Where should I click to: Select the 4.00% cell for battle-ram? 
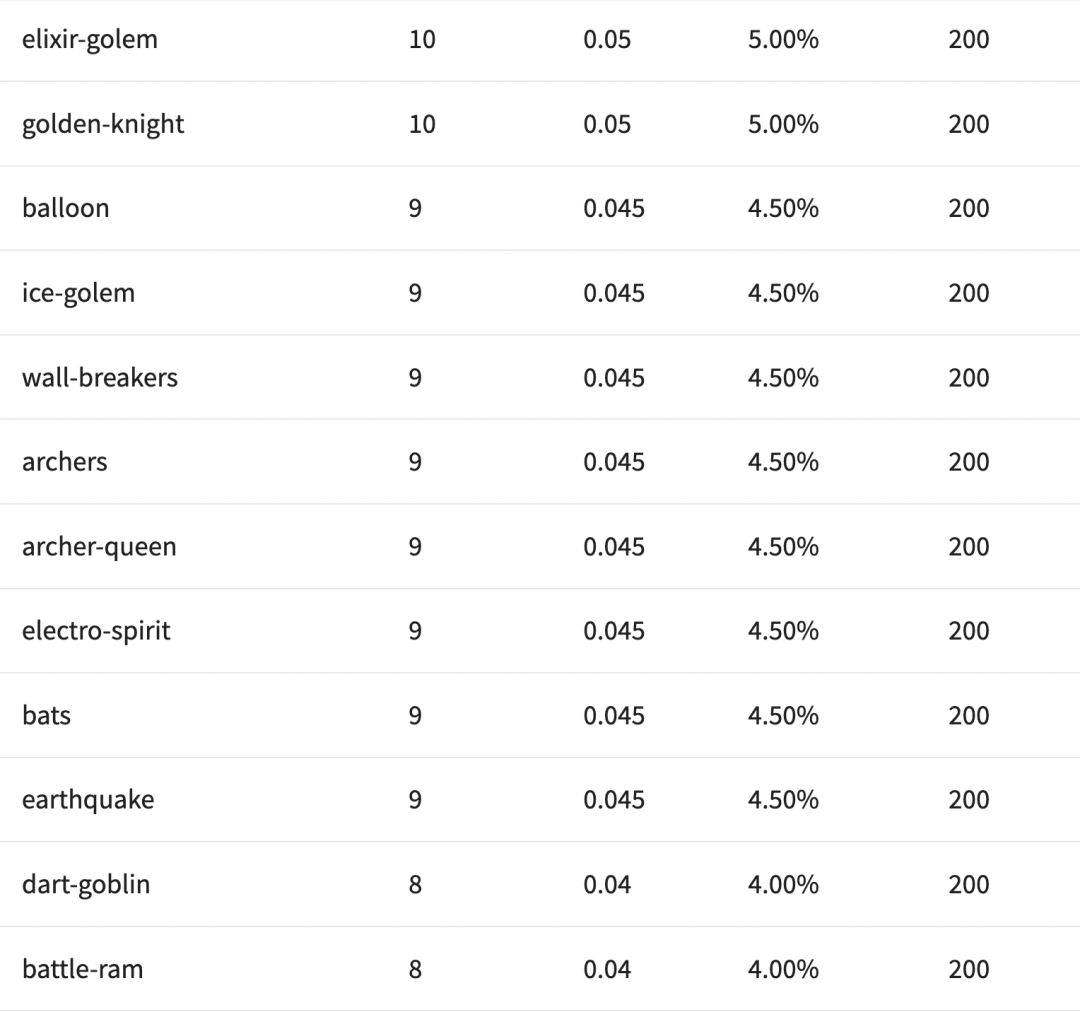[783, 969]
